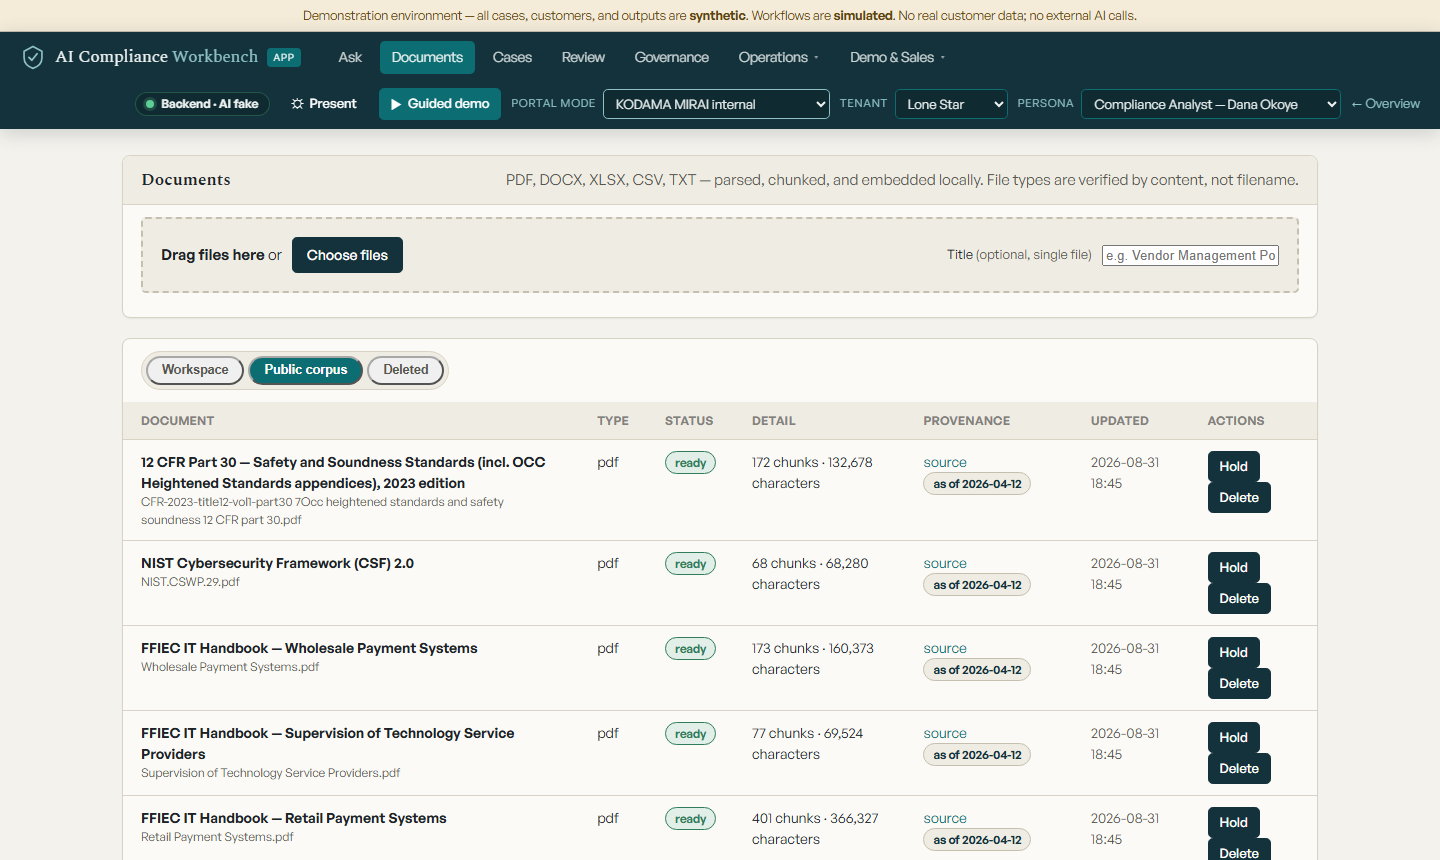
Task: Hold the Supervision of Technology Service Providers document
Action: coord(1233,738)
